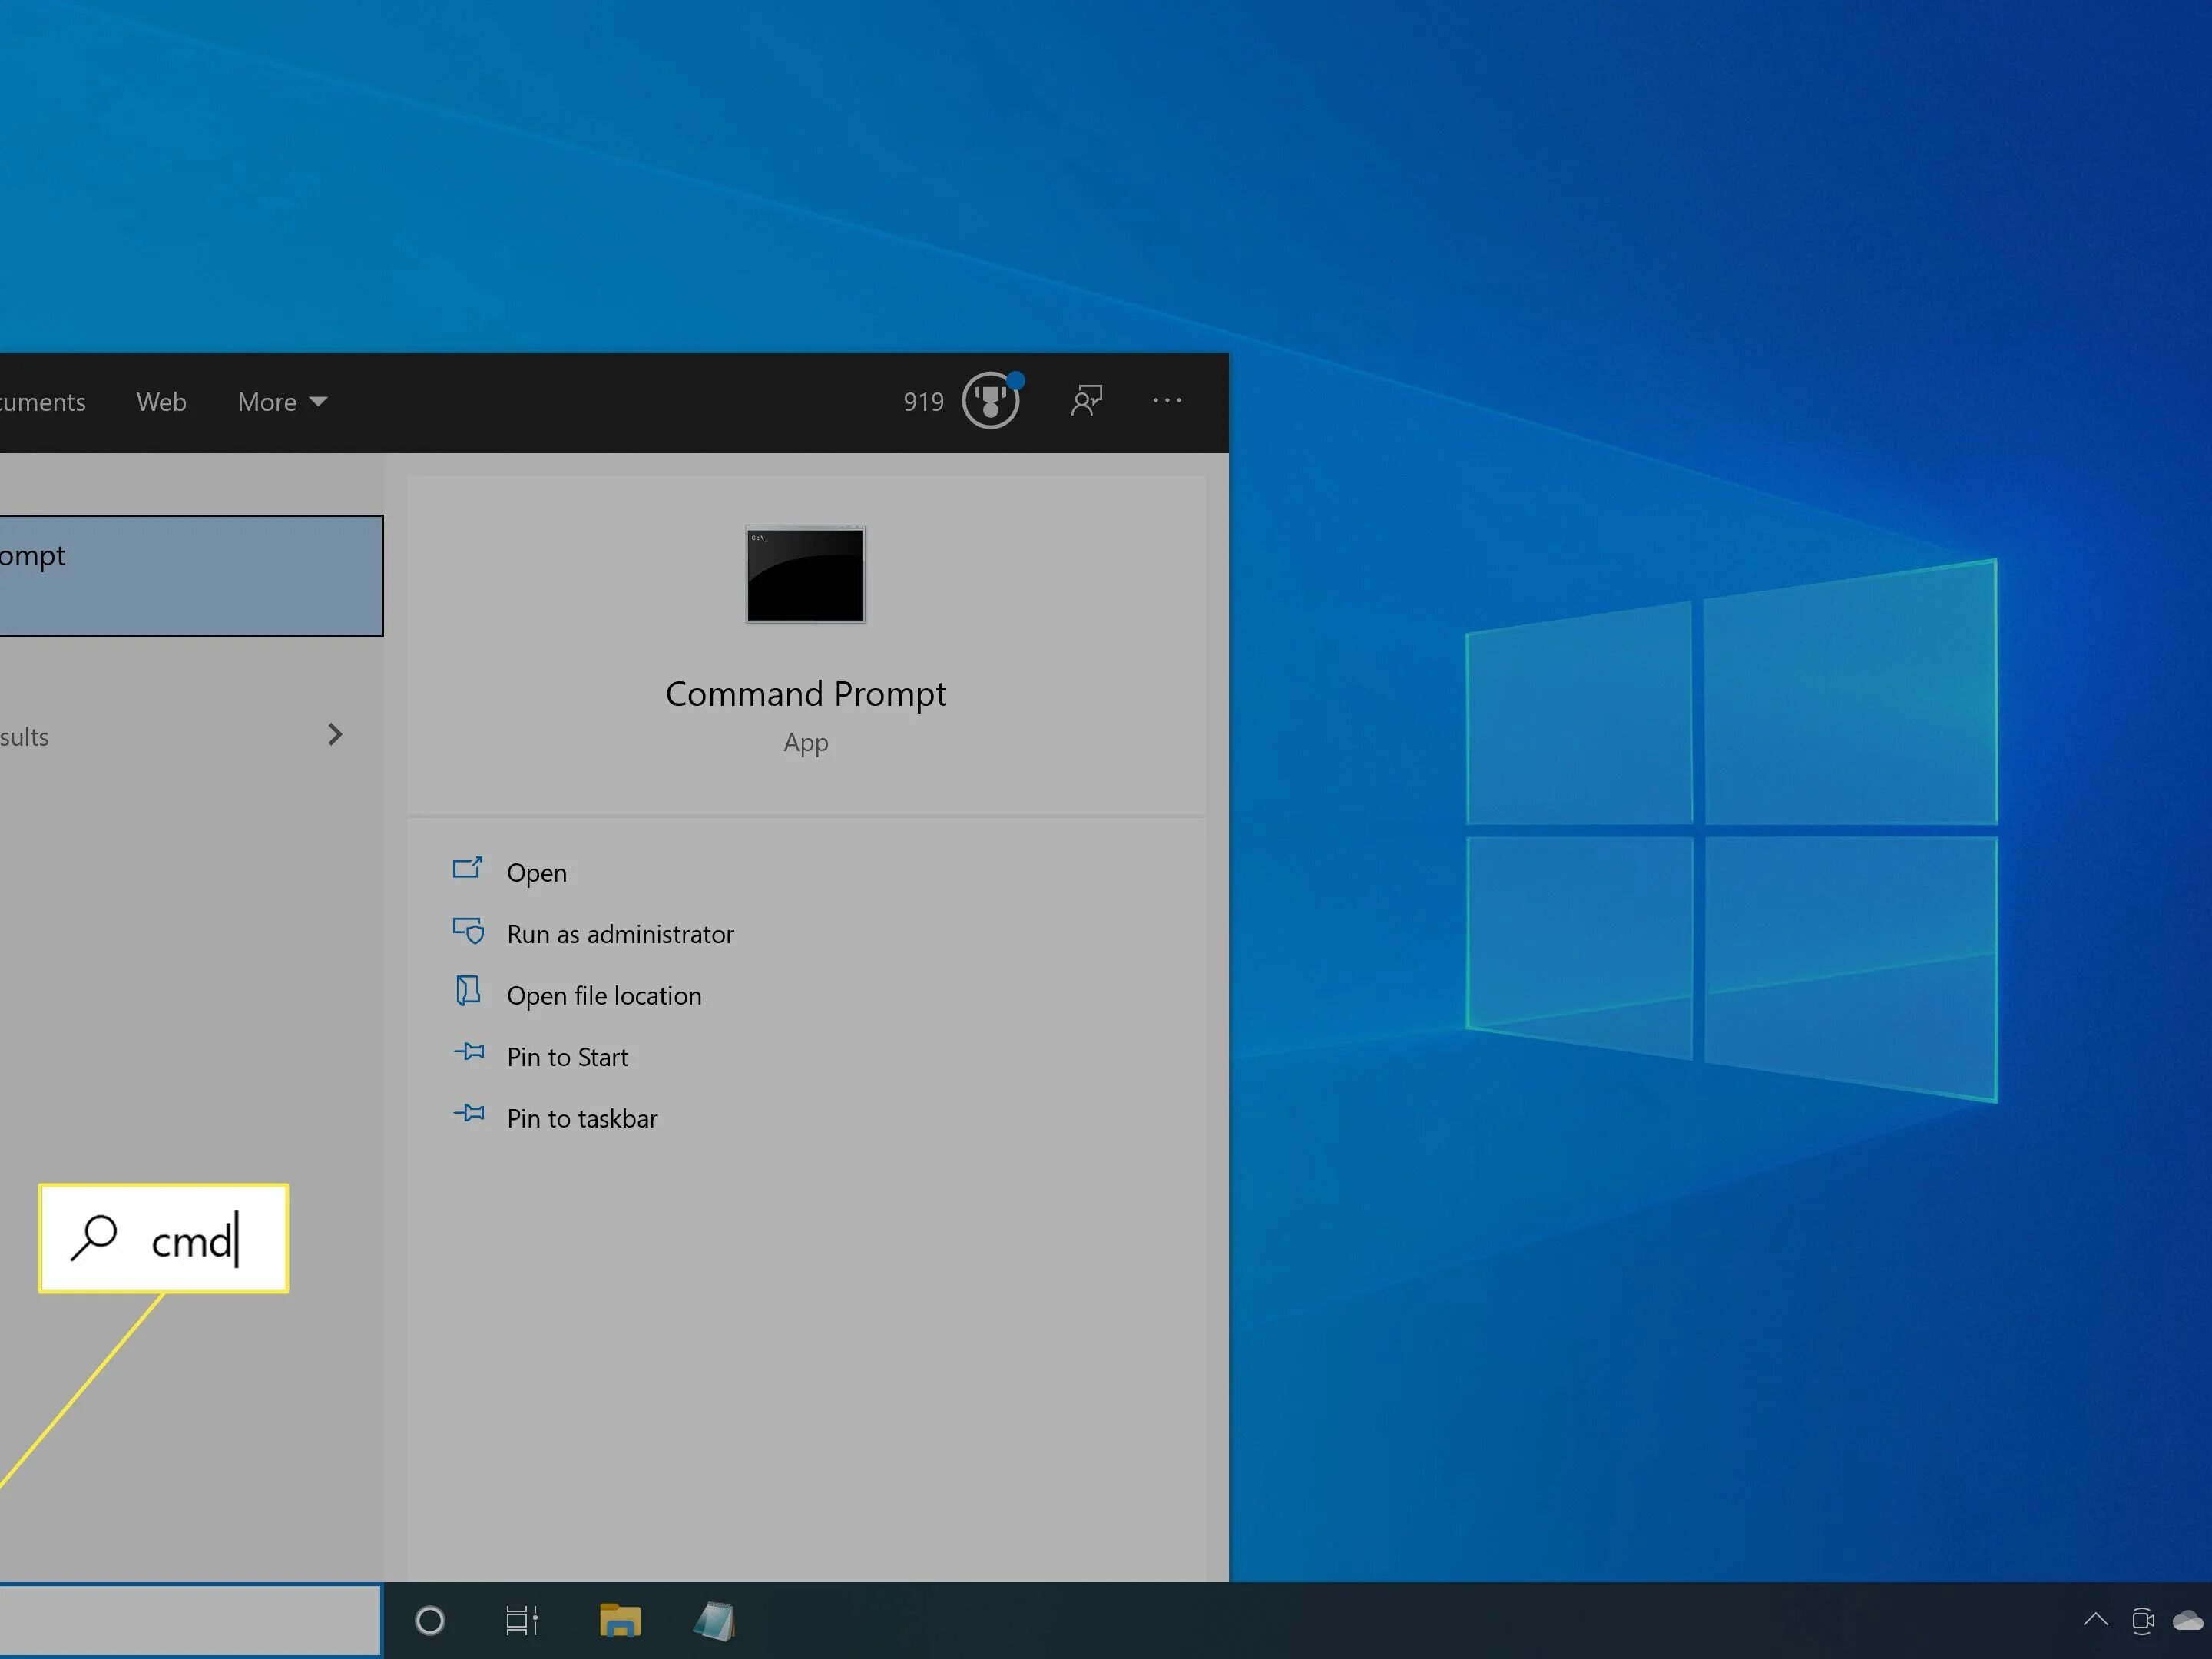This screenshot has width=2212, height=1659.
Task: Select Pin to taskbar
Action: pos(581,1119)
